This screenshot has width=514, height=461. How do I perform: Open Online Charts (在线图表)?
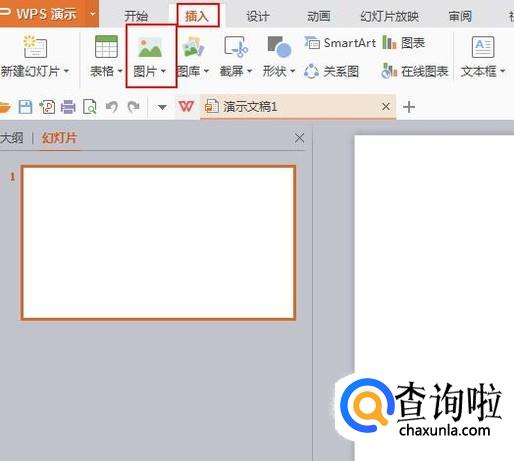(x=415, y=71)
